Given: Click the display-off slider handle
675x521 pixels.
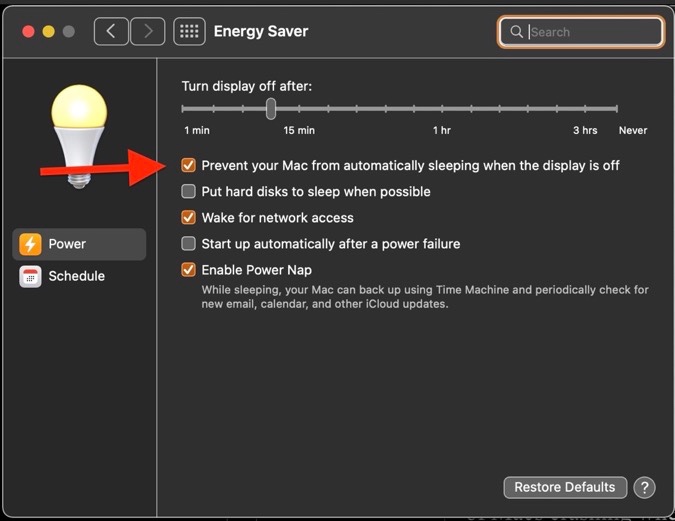Looking at the screenshot, I should click(x=271, y=109).
